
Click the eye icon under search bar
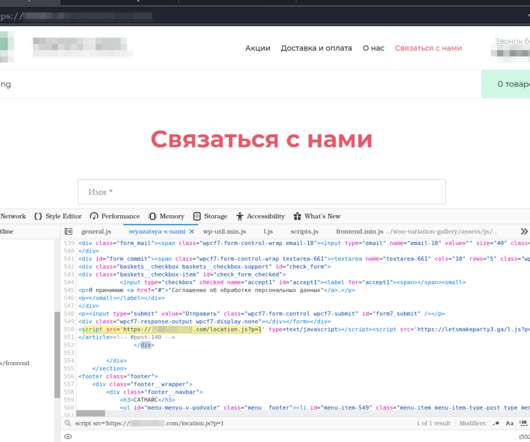point(68,437)
